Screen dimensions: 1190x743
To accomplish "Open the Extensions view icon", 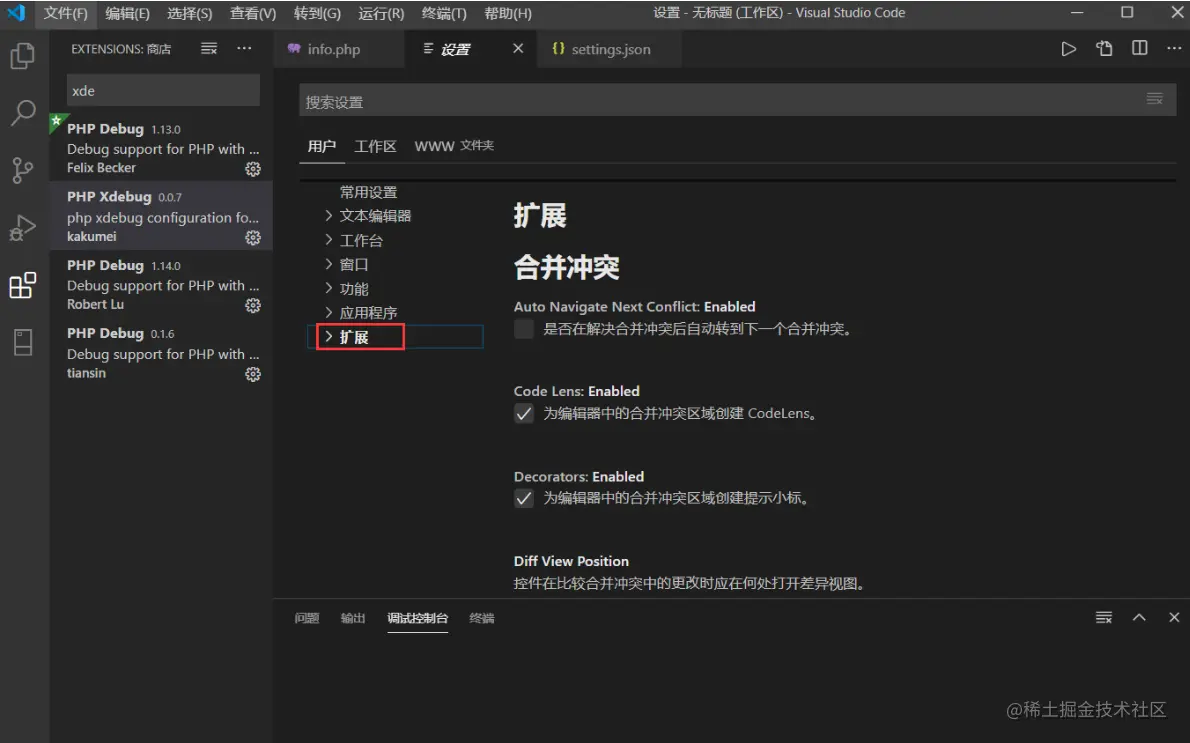I will tap(23, 285).
